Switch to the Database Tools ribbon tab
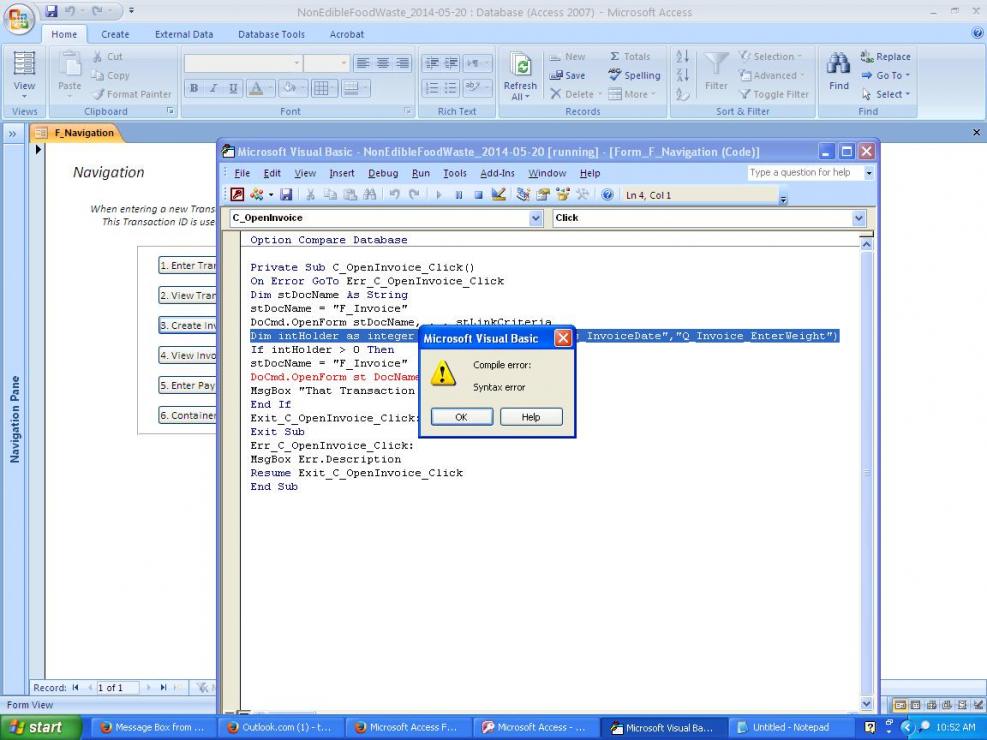Screen dimensions: 987x740 tap(271, 35)
